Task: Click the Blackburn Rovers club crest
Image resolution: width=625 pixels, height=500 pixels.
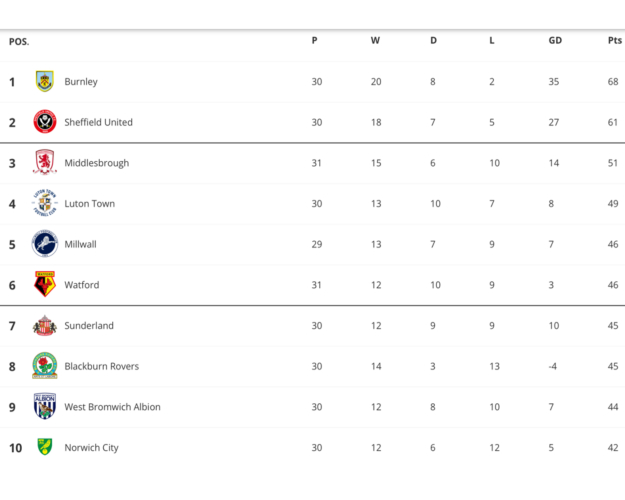Action: (x=45, y=366)
